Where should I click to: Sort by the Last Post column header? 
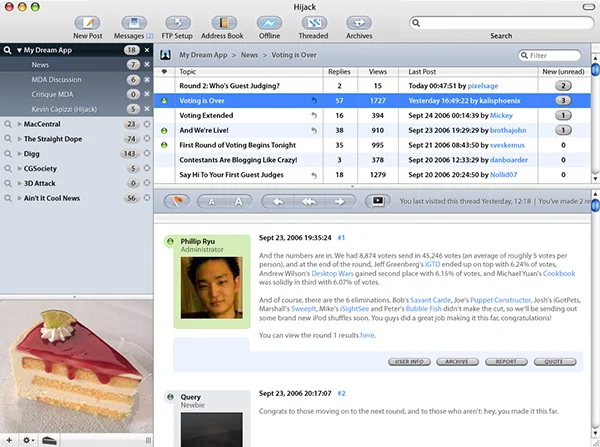[468, 72]
